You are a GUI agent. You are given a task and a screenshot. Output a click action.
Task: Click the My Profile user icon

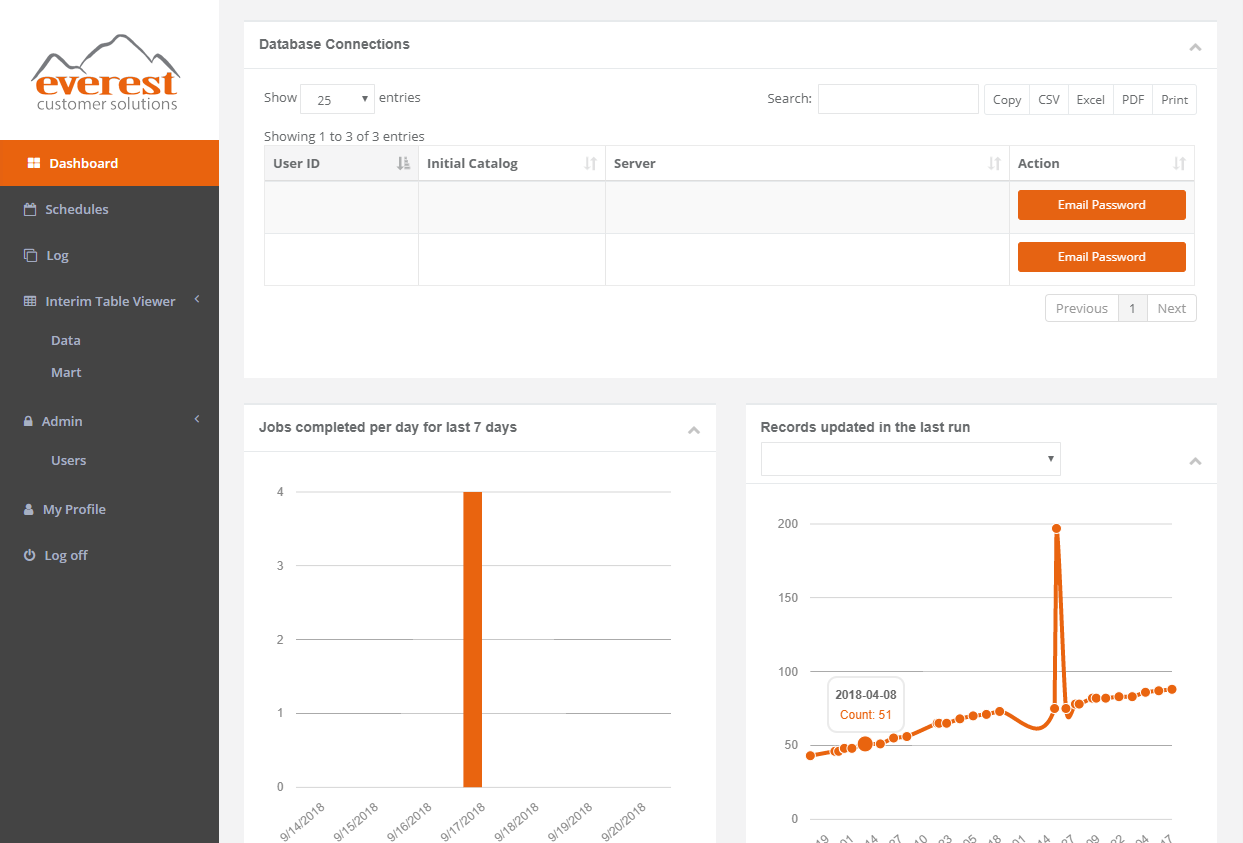coord(29,509)
